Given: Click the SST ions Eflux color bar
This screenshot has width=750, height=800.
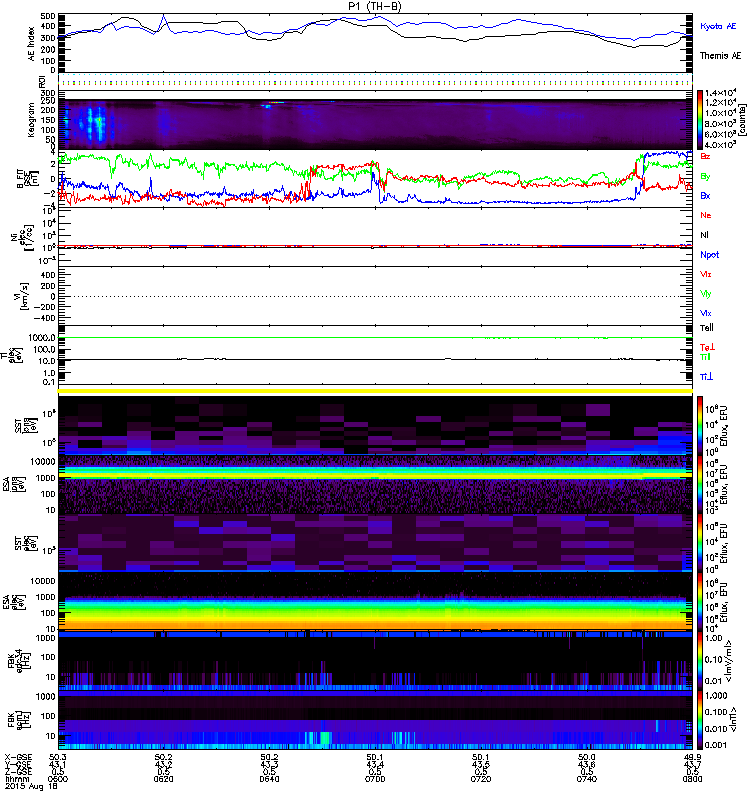Looking at the screenshot, I should (x=700, y=425).
